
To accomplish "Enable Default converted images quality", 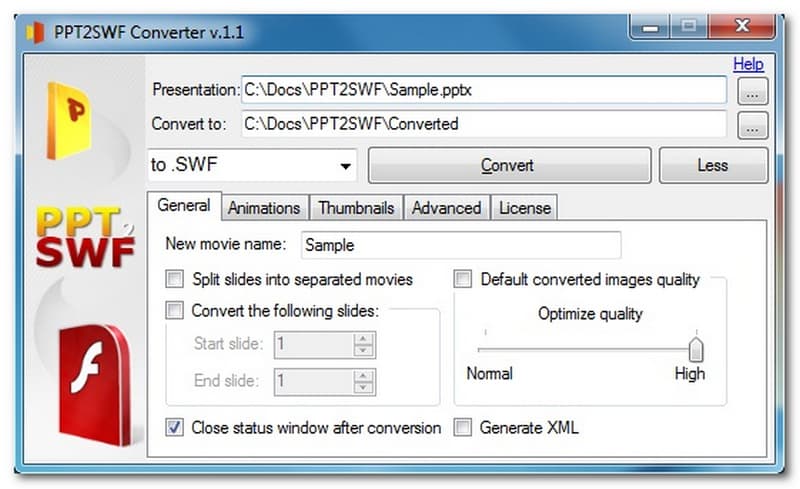I will [x=464, y=280].
